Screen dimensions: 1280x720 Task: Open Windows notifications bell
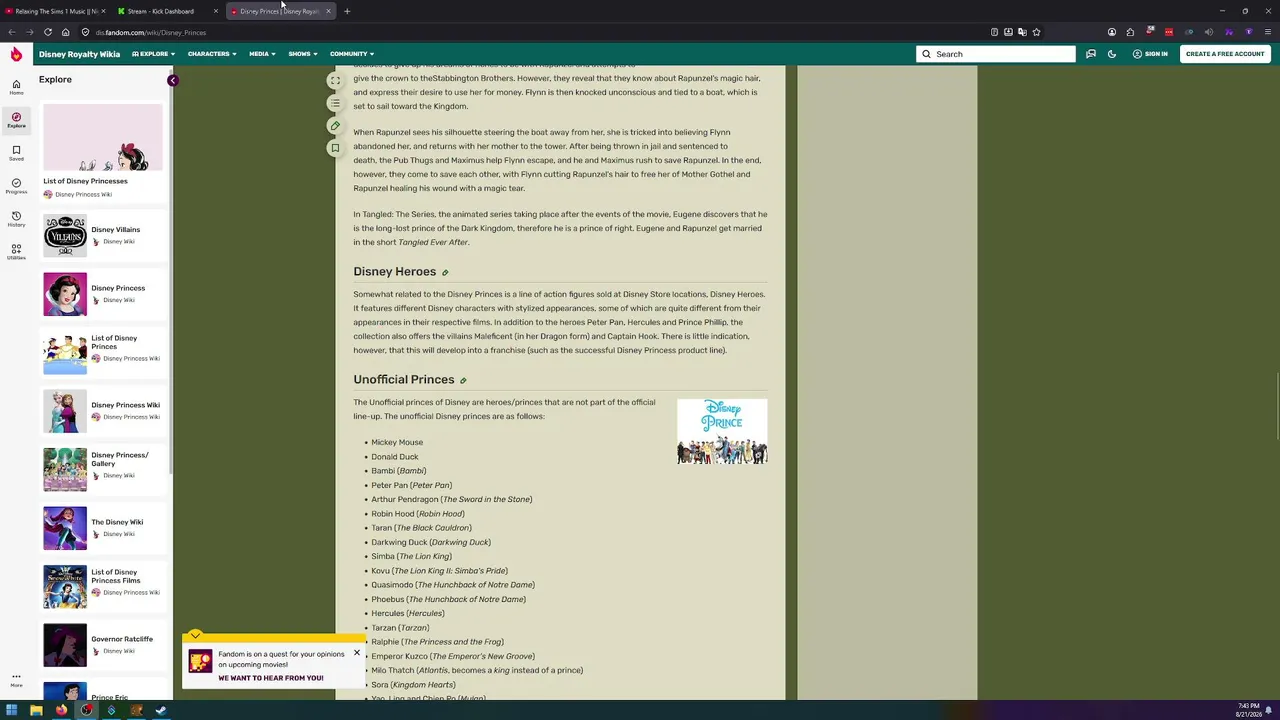(x=1269, y=710)
